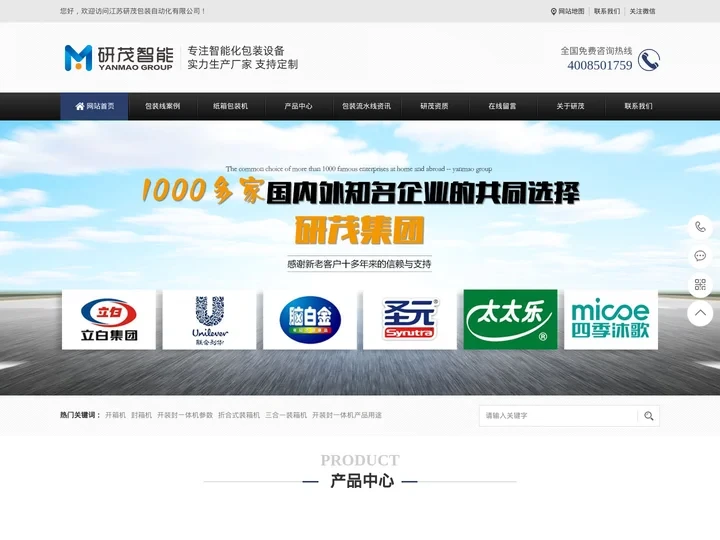Click the 开箱机 hot keyword link

[115, 415]
